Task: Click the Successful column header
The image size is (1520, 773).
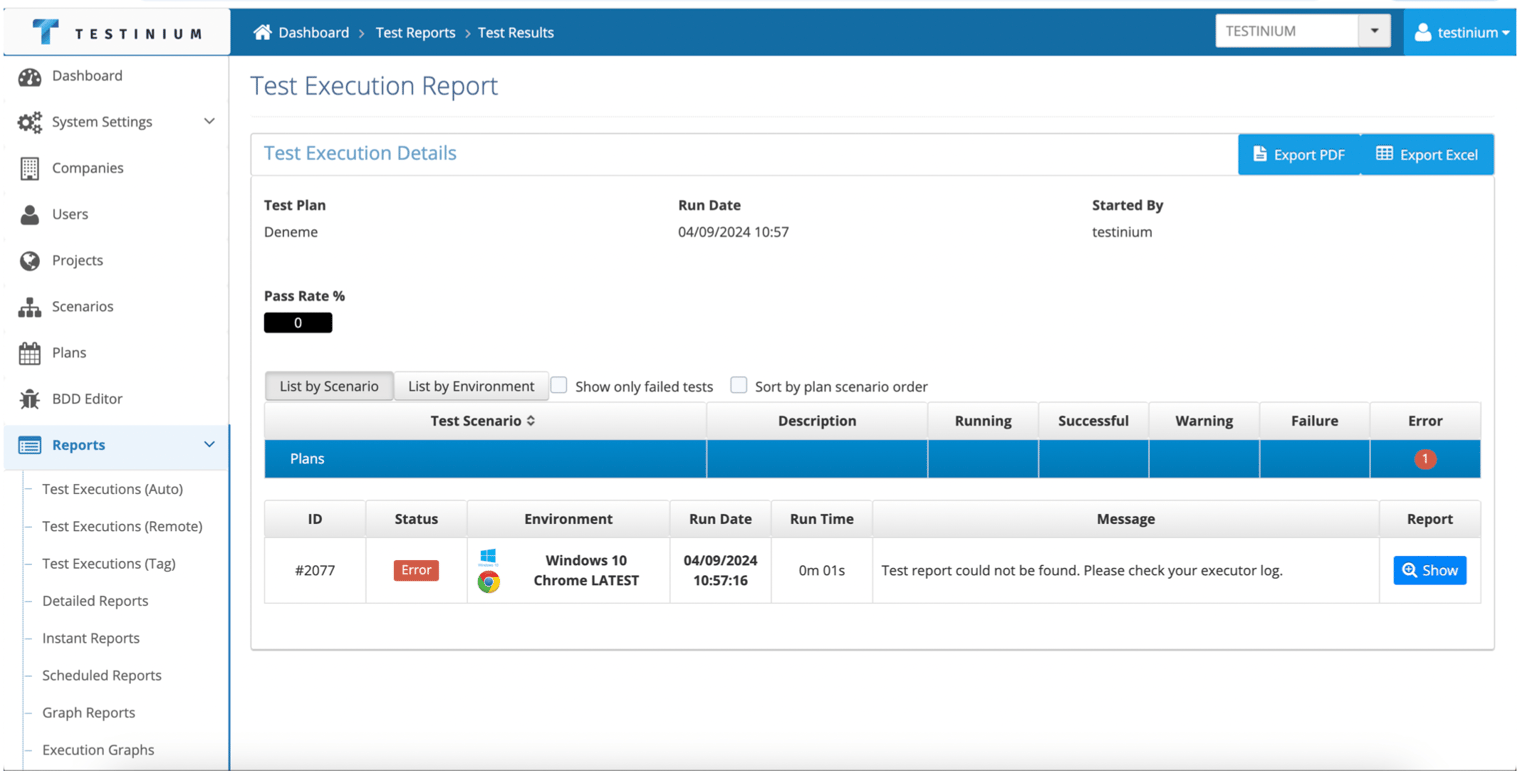Action: click(1093, 421)
